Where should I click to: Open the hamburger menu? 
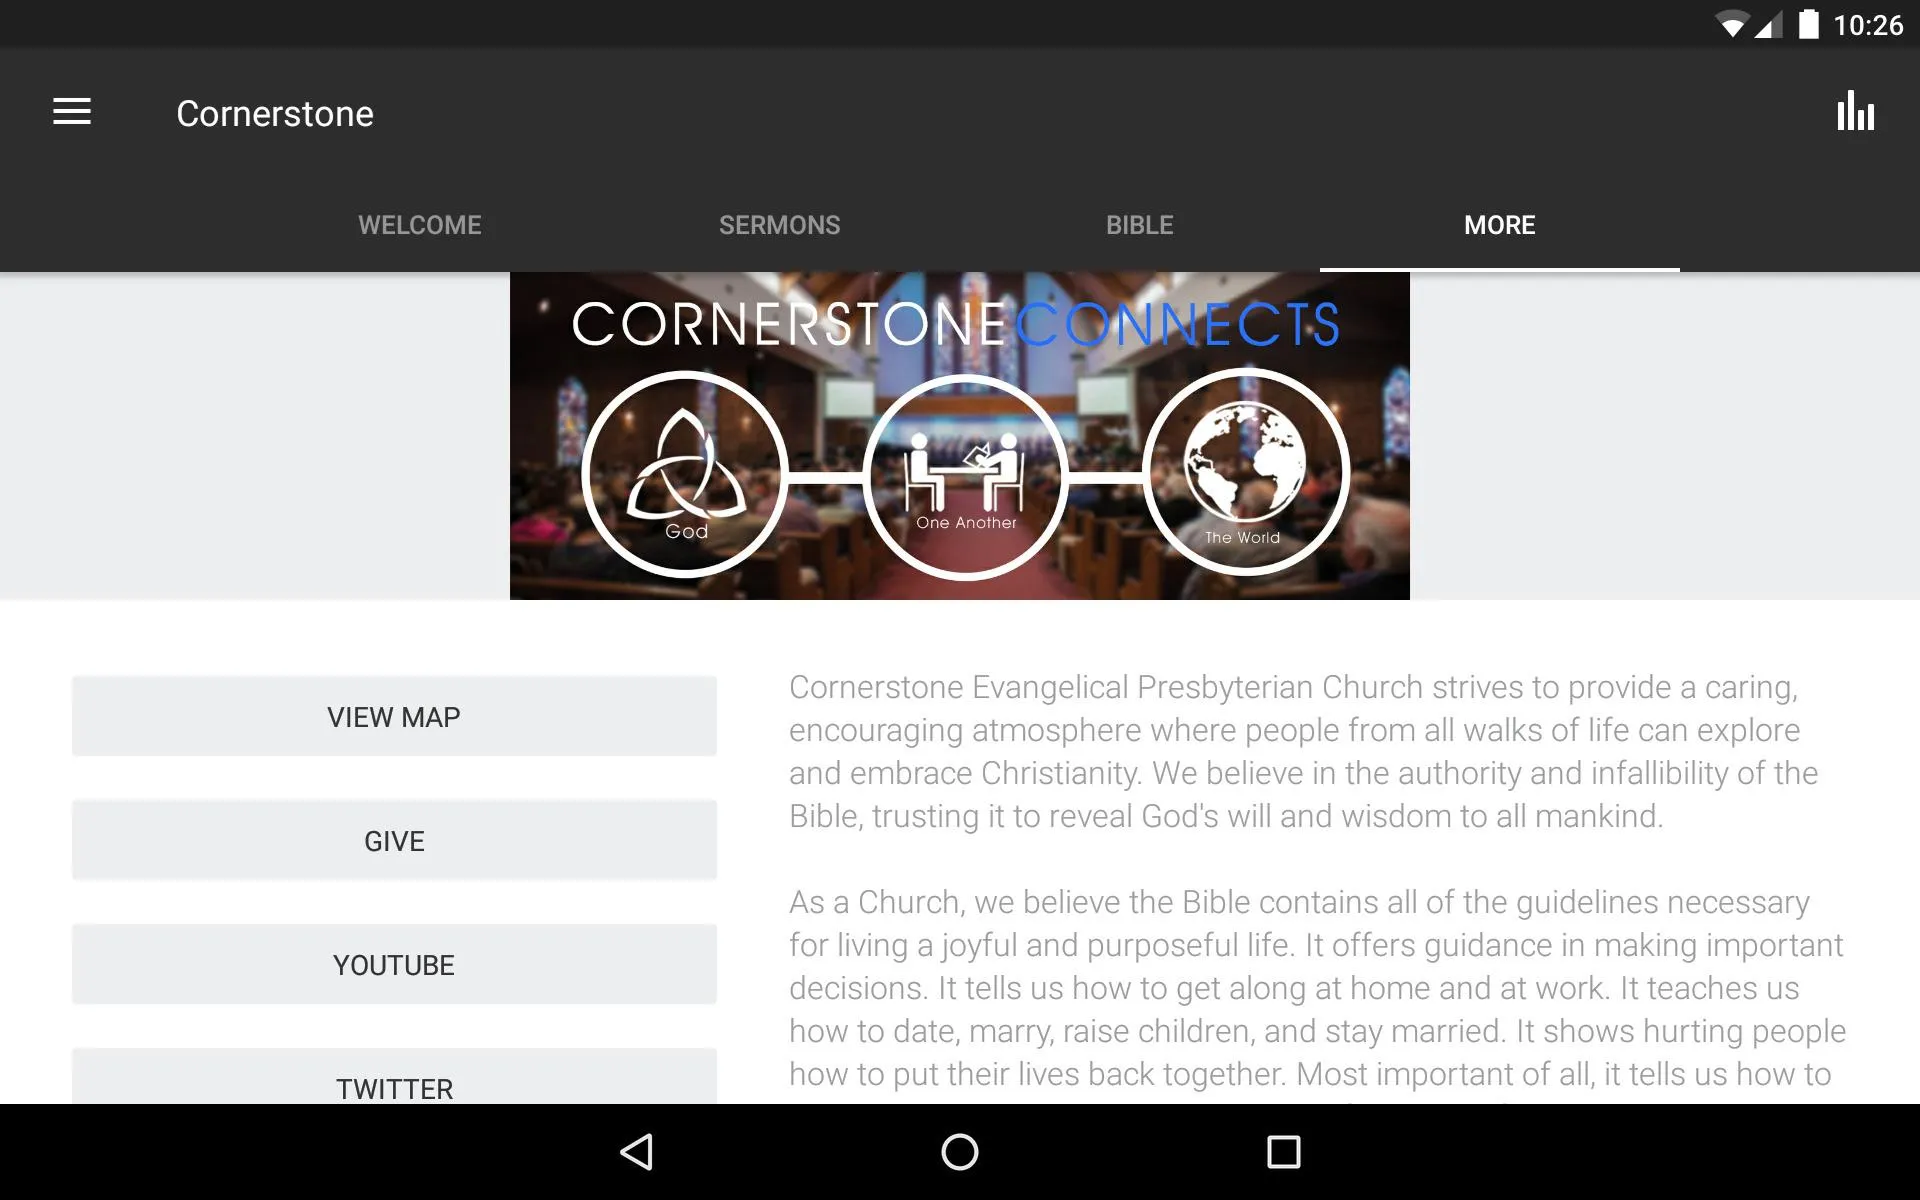point(72,113)
